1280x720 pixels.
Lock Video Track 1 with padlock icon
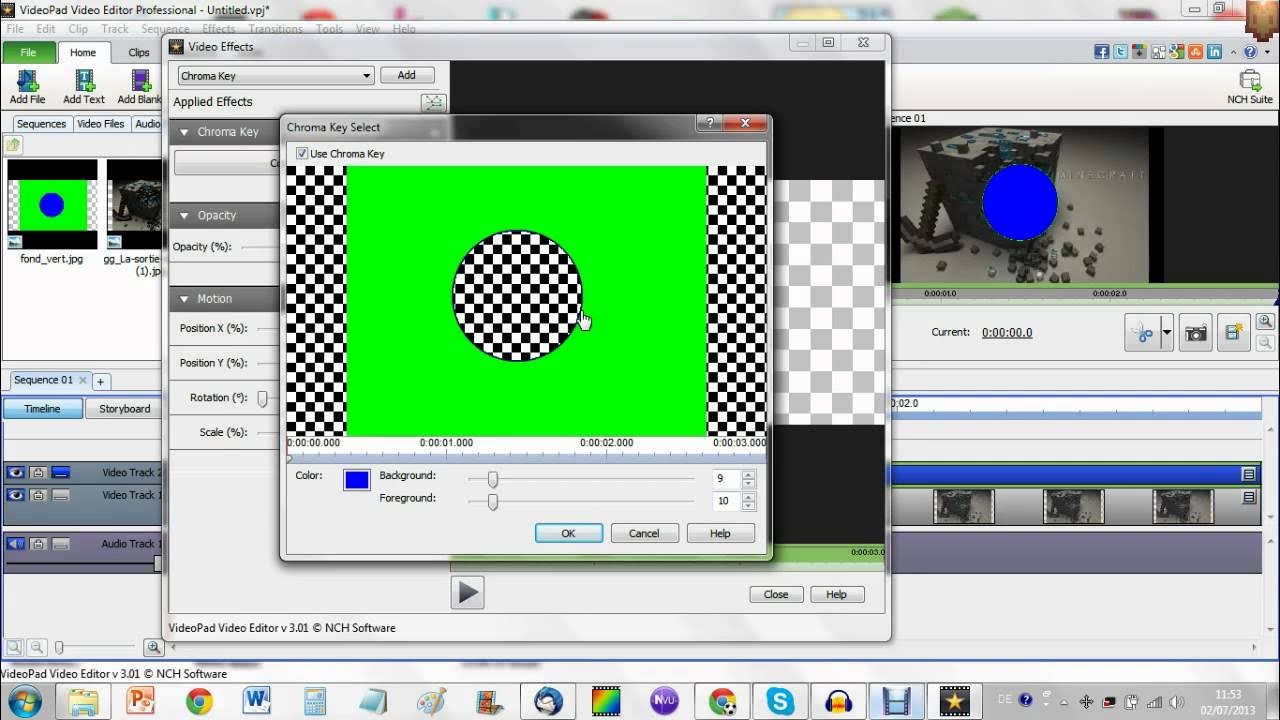[38, 495]
